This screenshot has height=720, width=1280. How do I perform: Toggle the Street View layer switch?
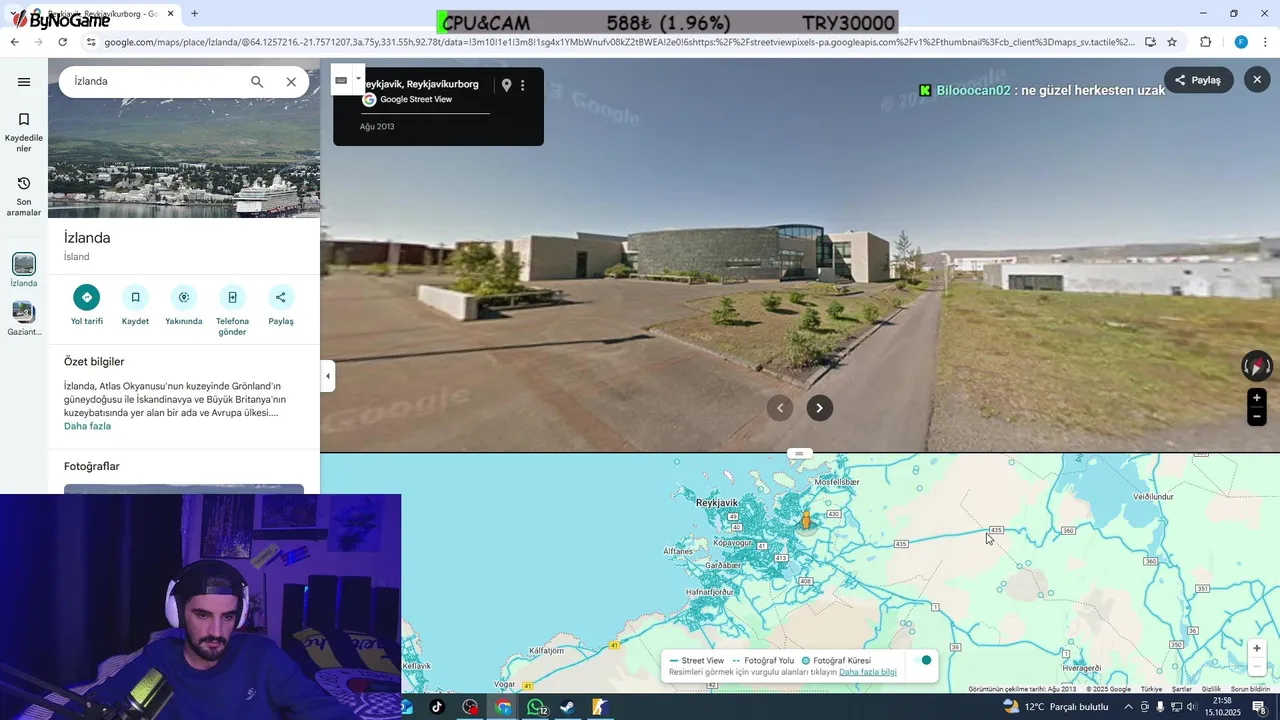pyautogui.click(x=921, y=660)
